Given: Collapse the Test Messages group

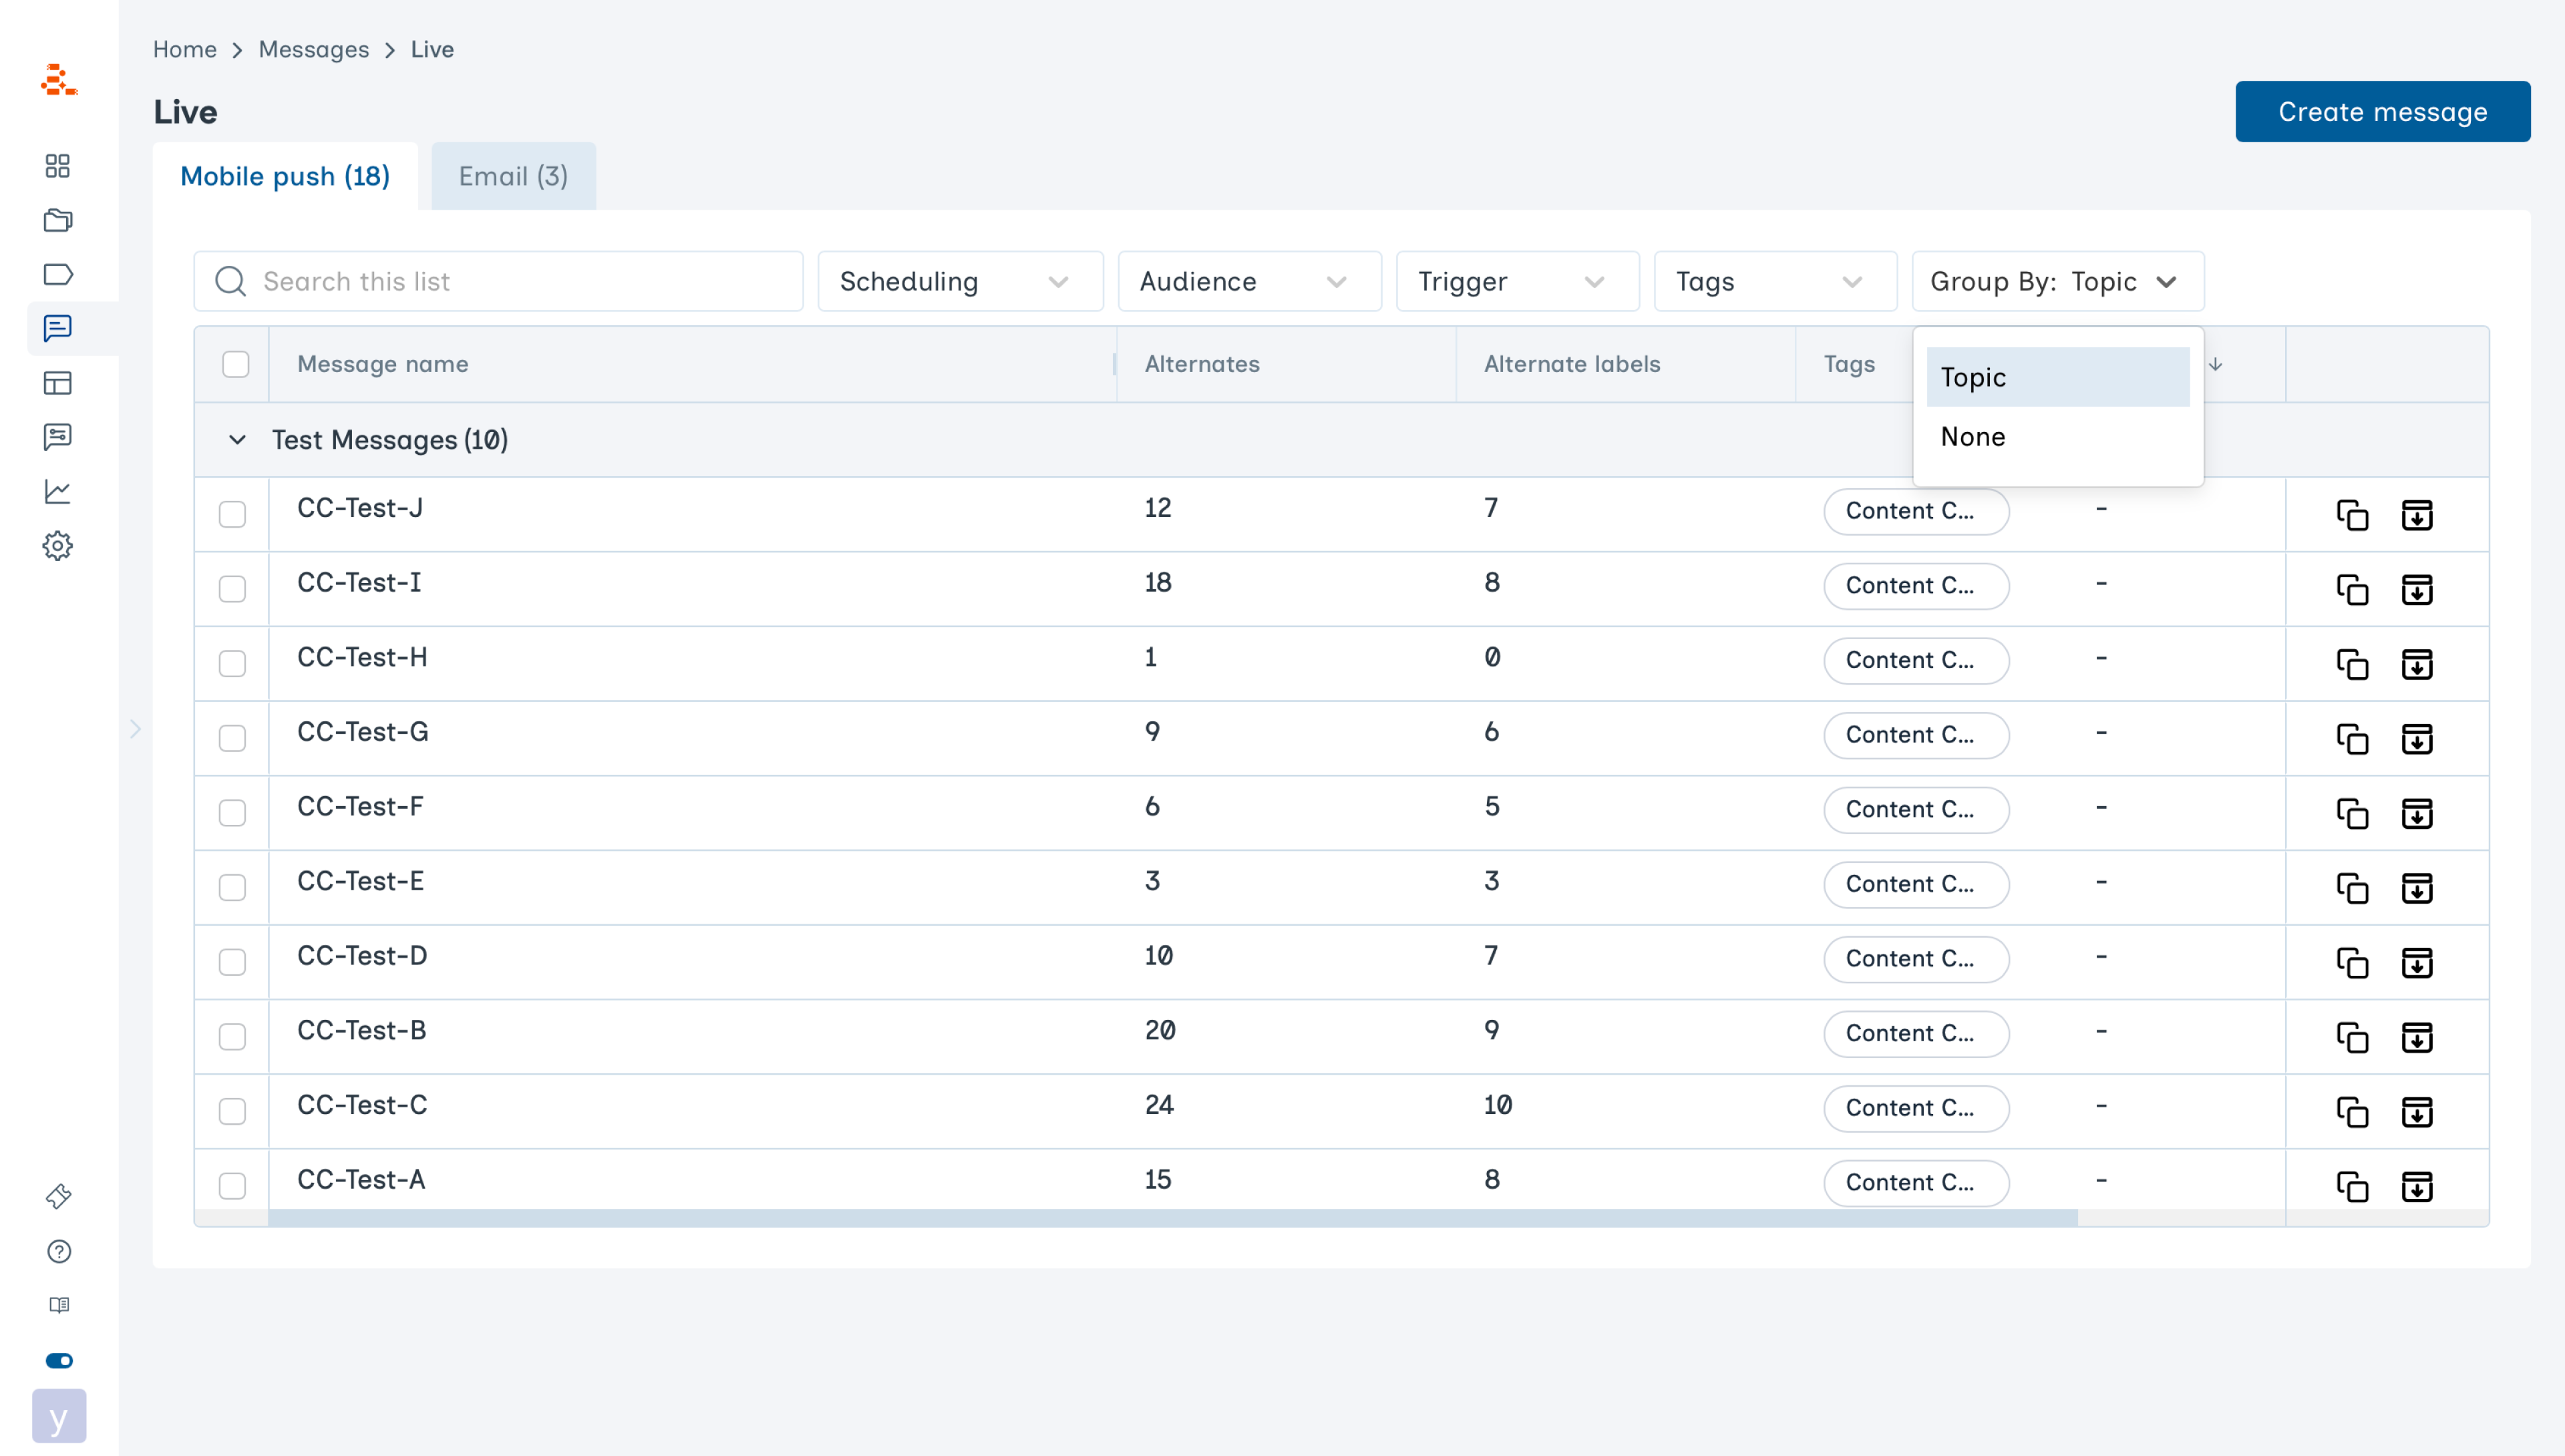Looking at the screenshot, I should click(237, 440).
